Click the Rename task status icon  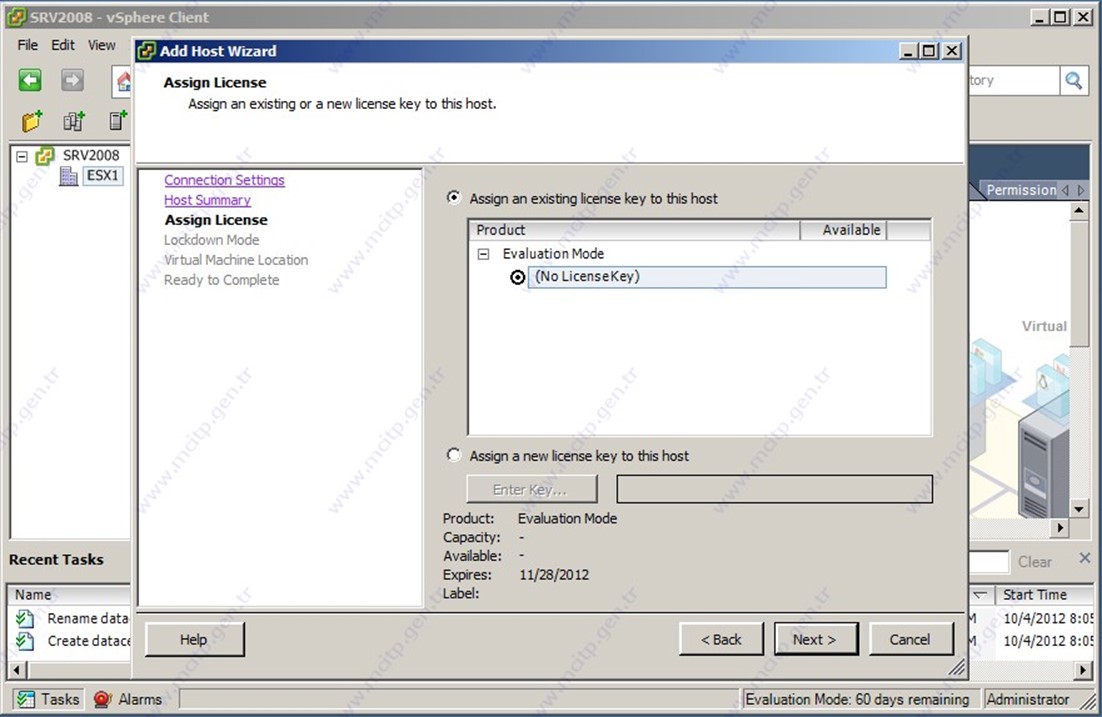pos(25,619)
